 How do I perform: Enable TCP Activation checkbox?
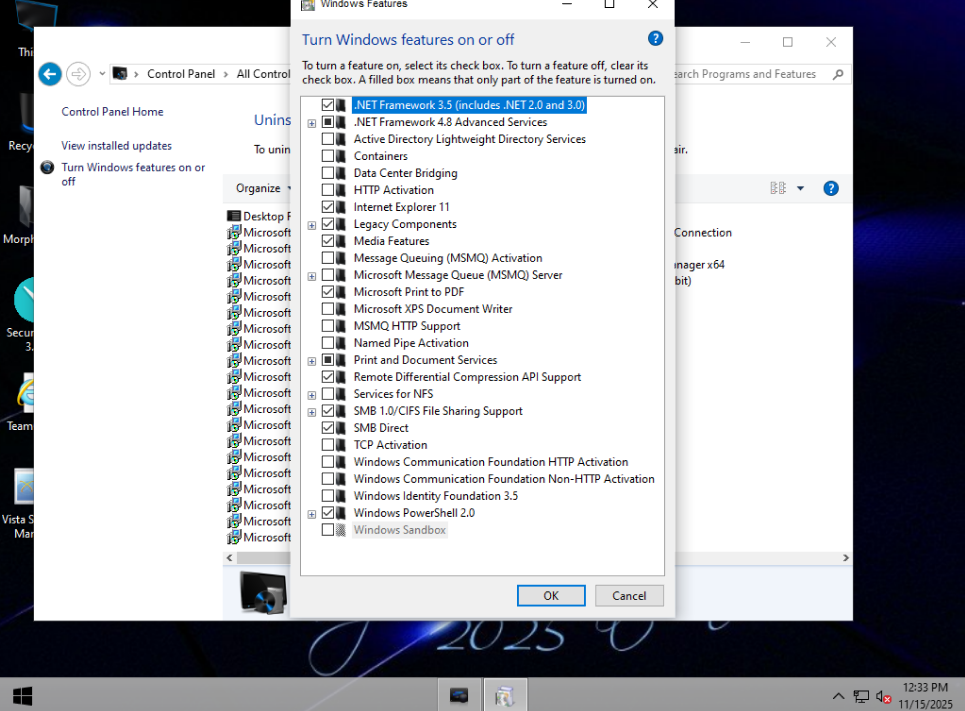pos(328,445)
